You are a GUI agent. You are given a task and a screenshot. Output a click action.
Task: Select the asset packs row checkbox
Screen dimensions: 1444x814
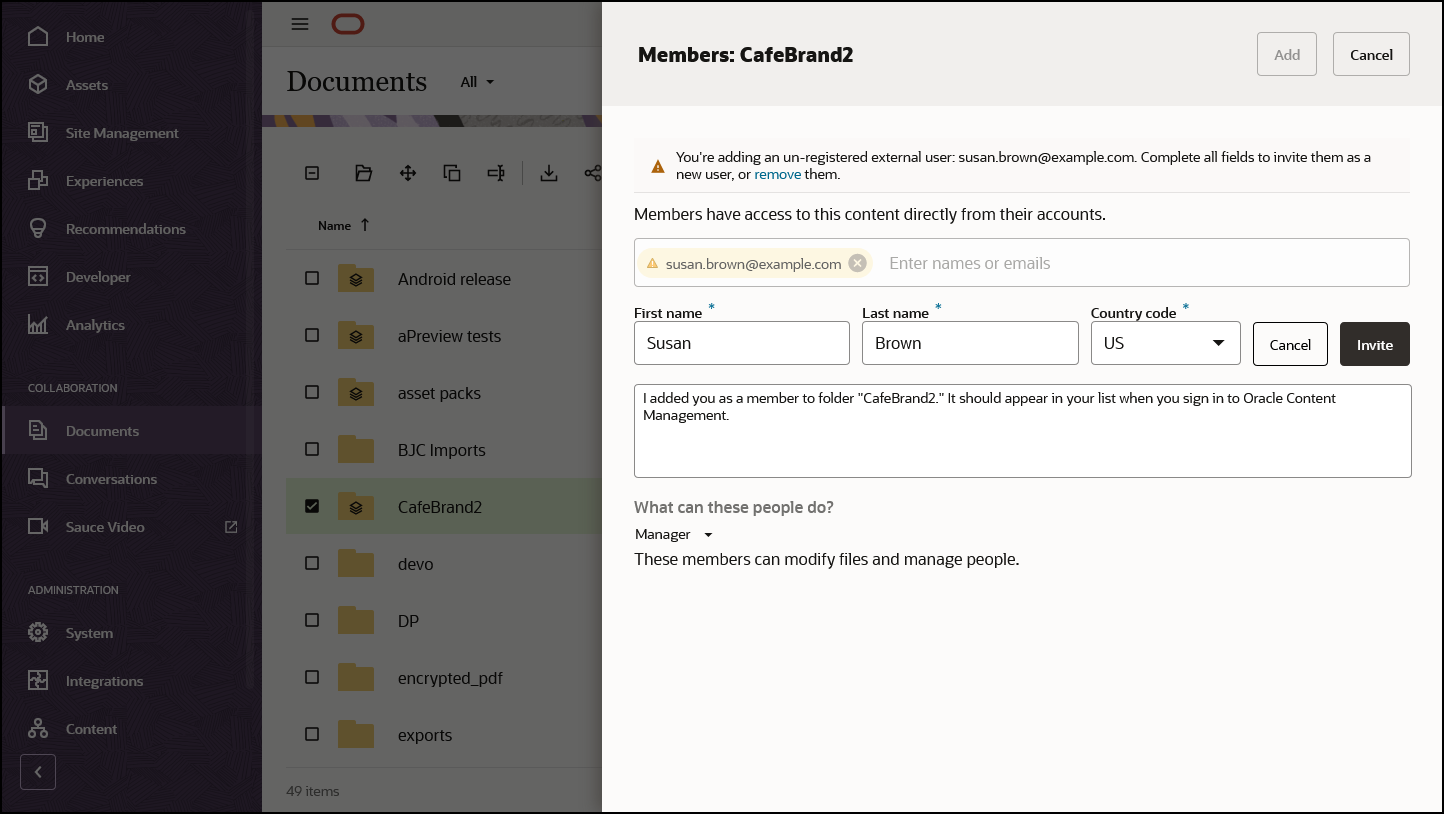(312, 392)
